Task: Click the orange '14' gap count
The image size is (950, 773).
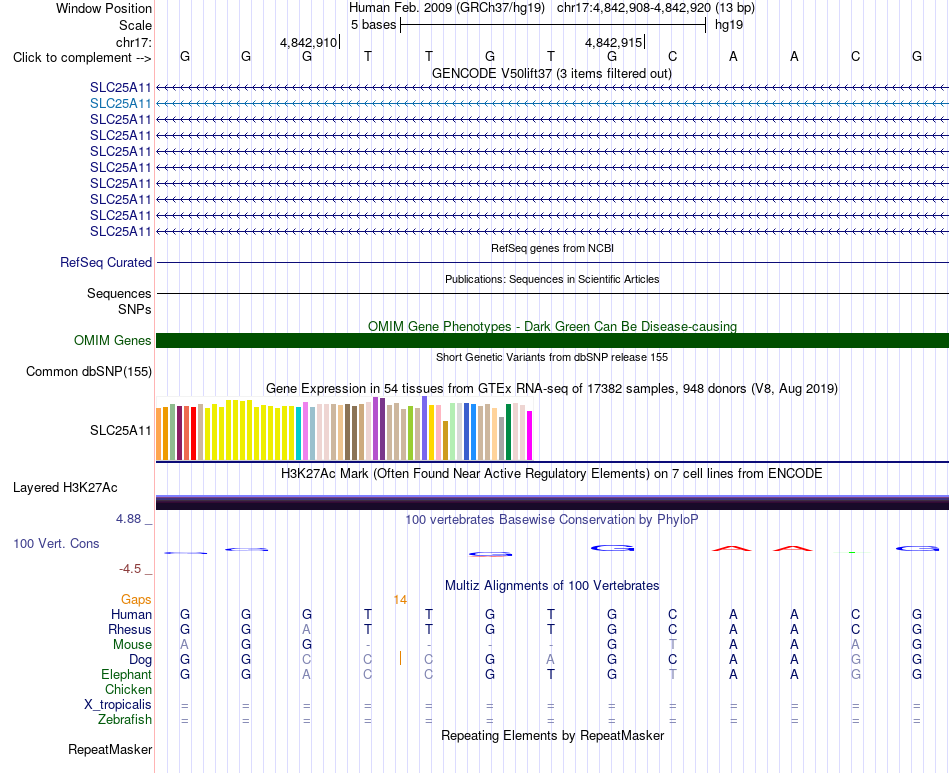Action: click(x=400, y=600)
